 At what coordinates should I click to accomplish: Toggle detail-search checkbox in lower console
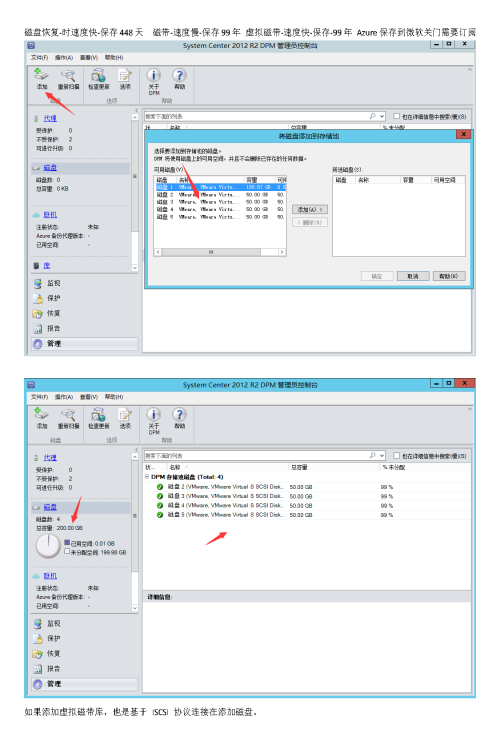396,456
